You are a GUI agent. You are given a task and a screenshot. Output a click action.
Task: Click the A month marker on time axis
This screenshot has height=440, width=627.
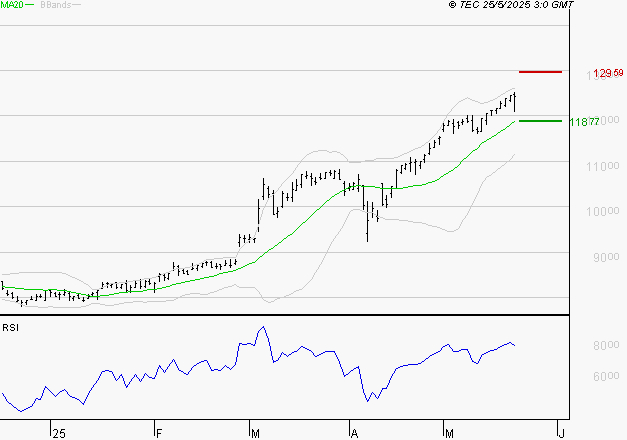pyautogui.click(x=354, y=434)
